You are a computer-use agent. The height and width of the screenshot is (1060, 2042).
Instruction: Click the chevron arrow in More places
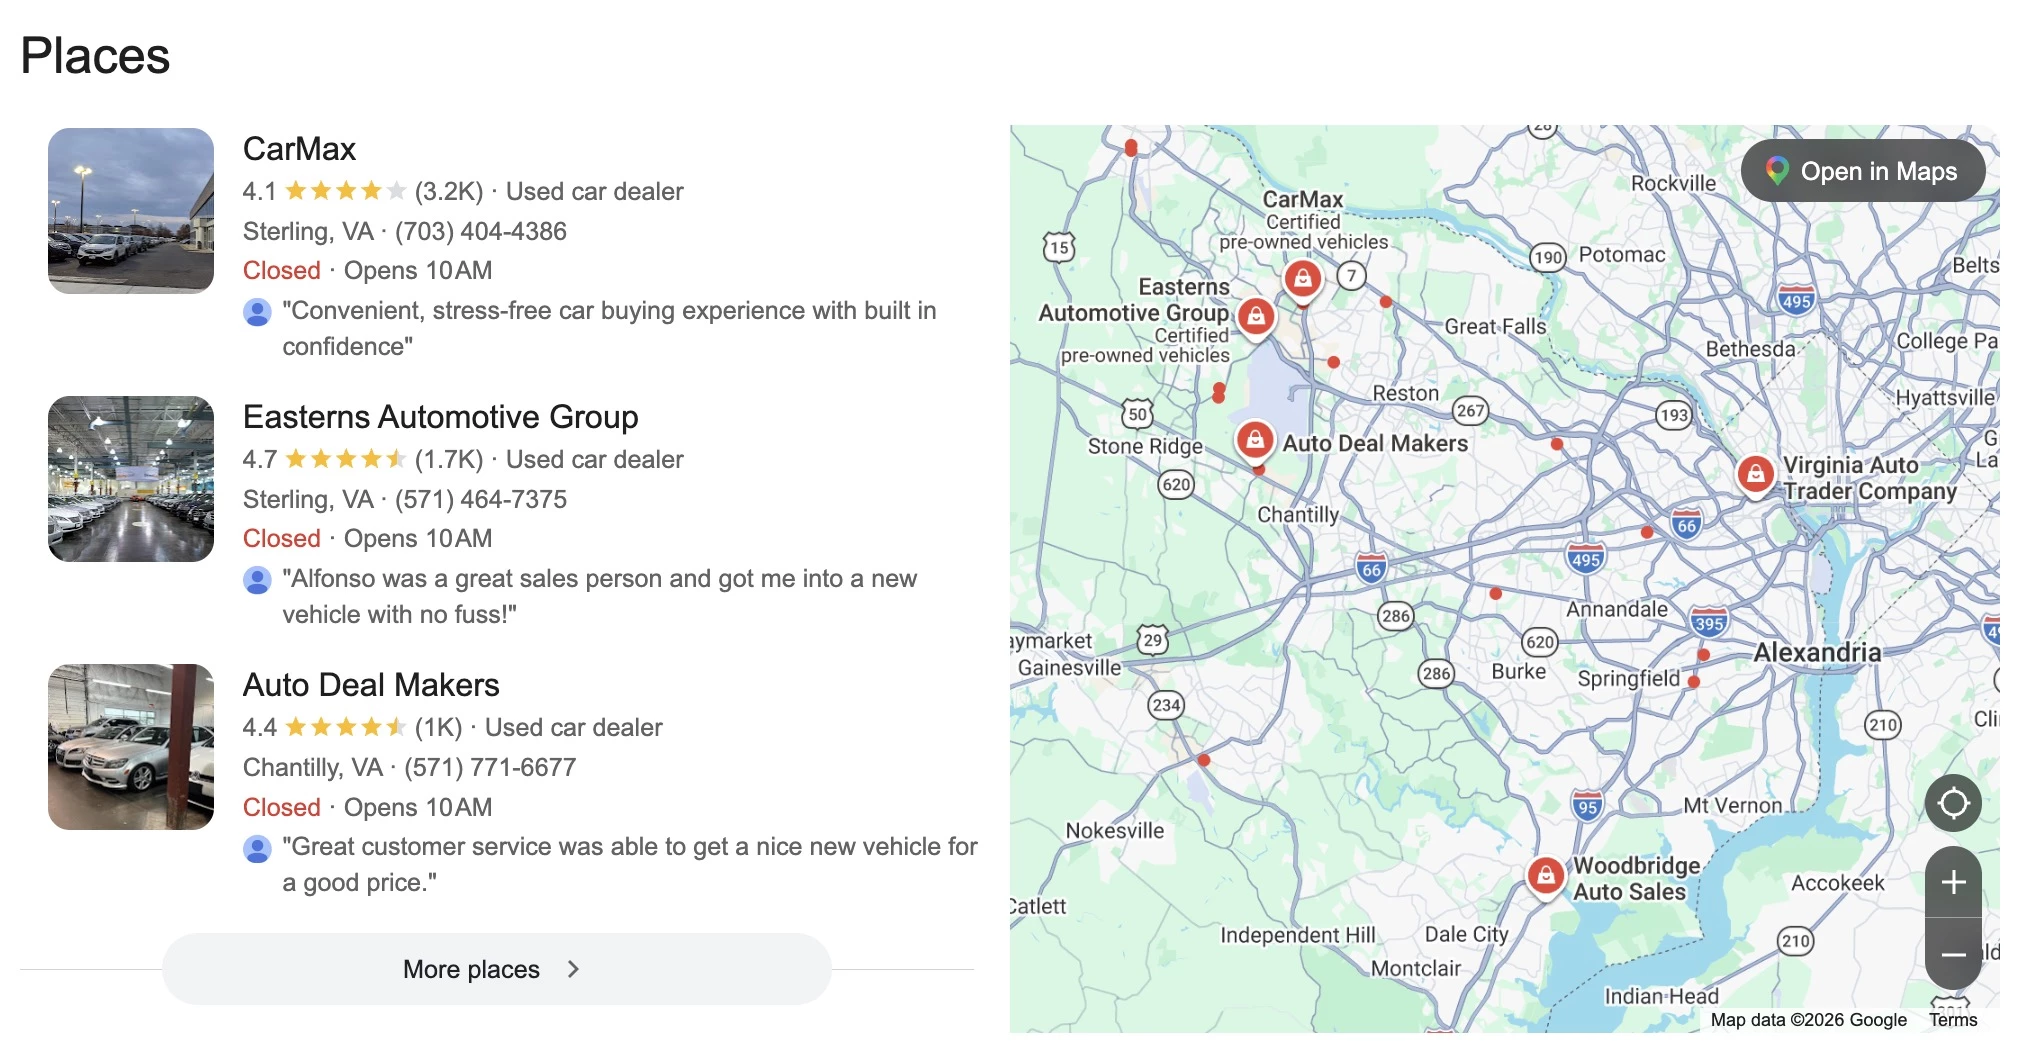pyautogui.click(x=573, y=969)
